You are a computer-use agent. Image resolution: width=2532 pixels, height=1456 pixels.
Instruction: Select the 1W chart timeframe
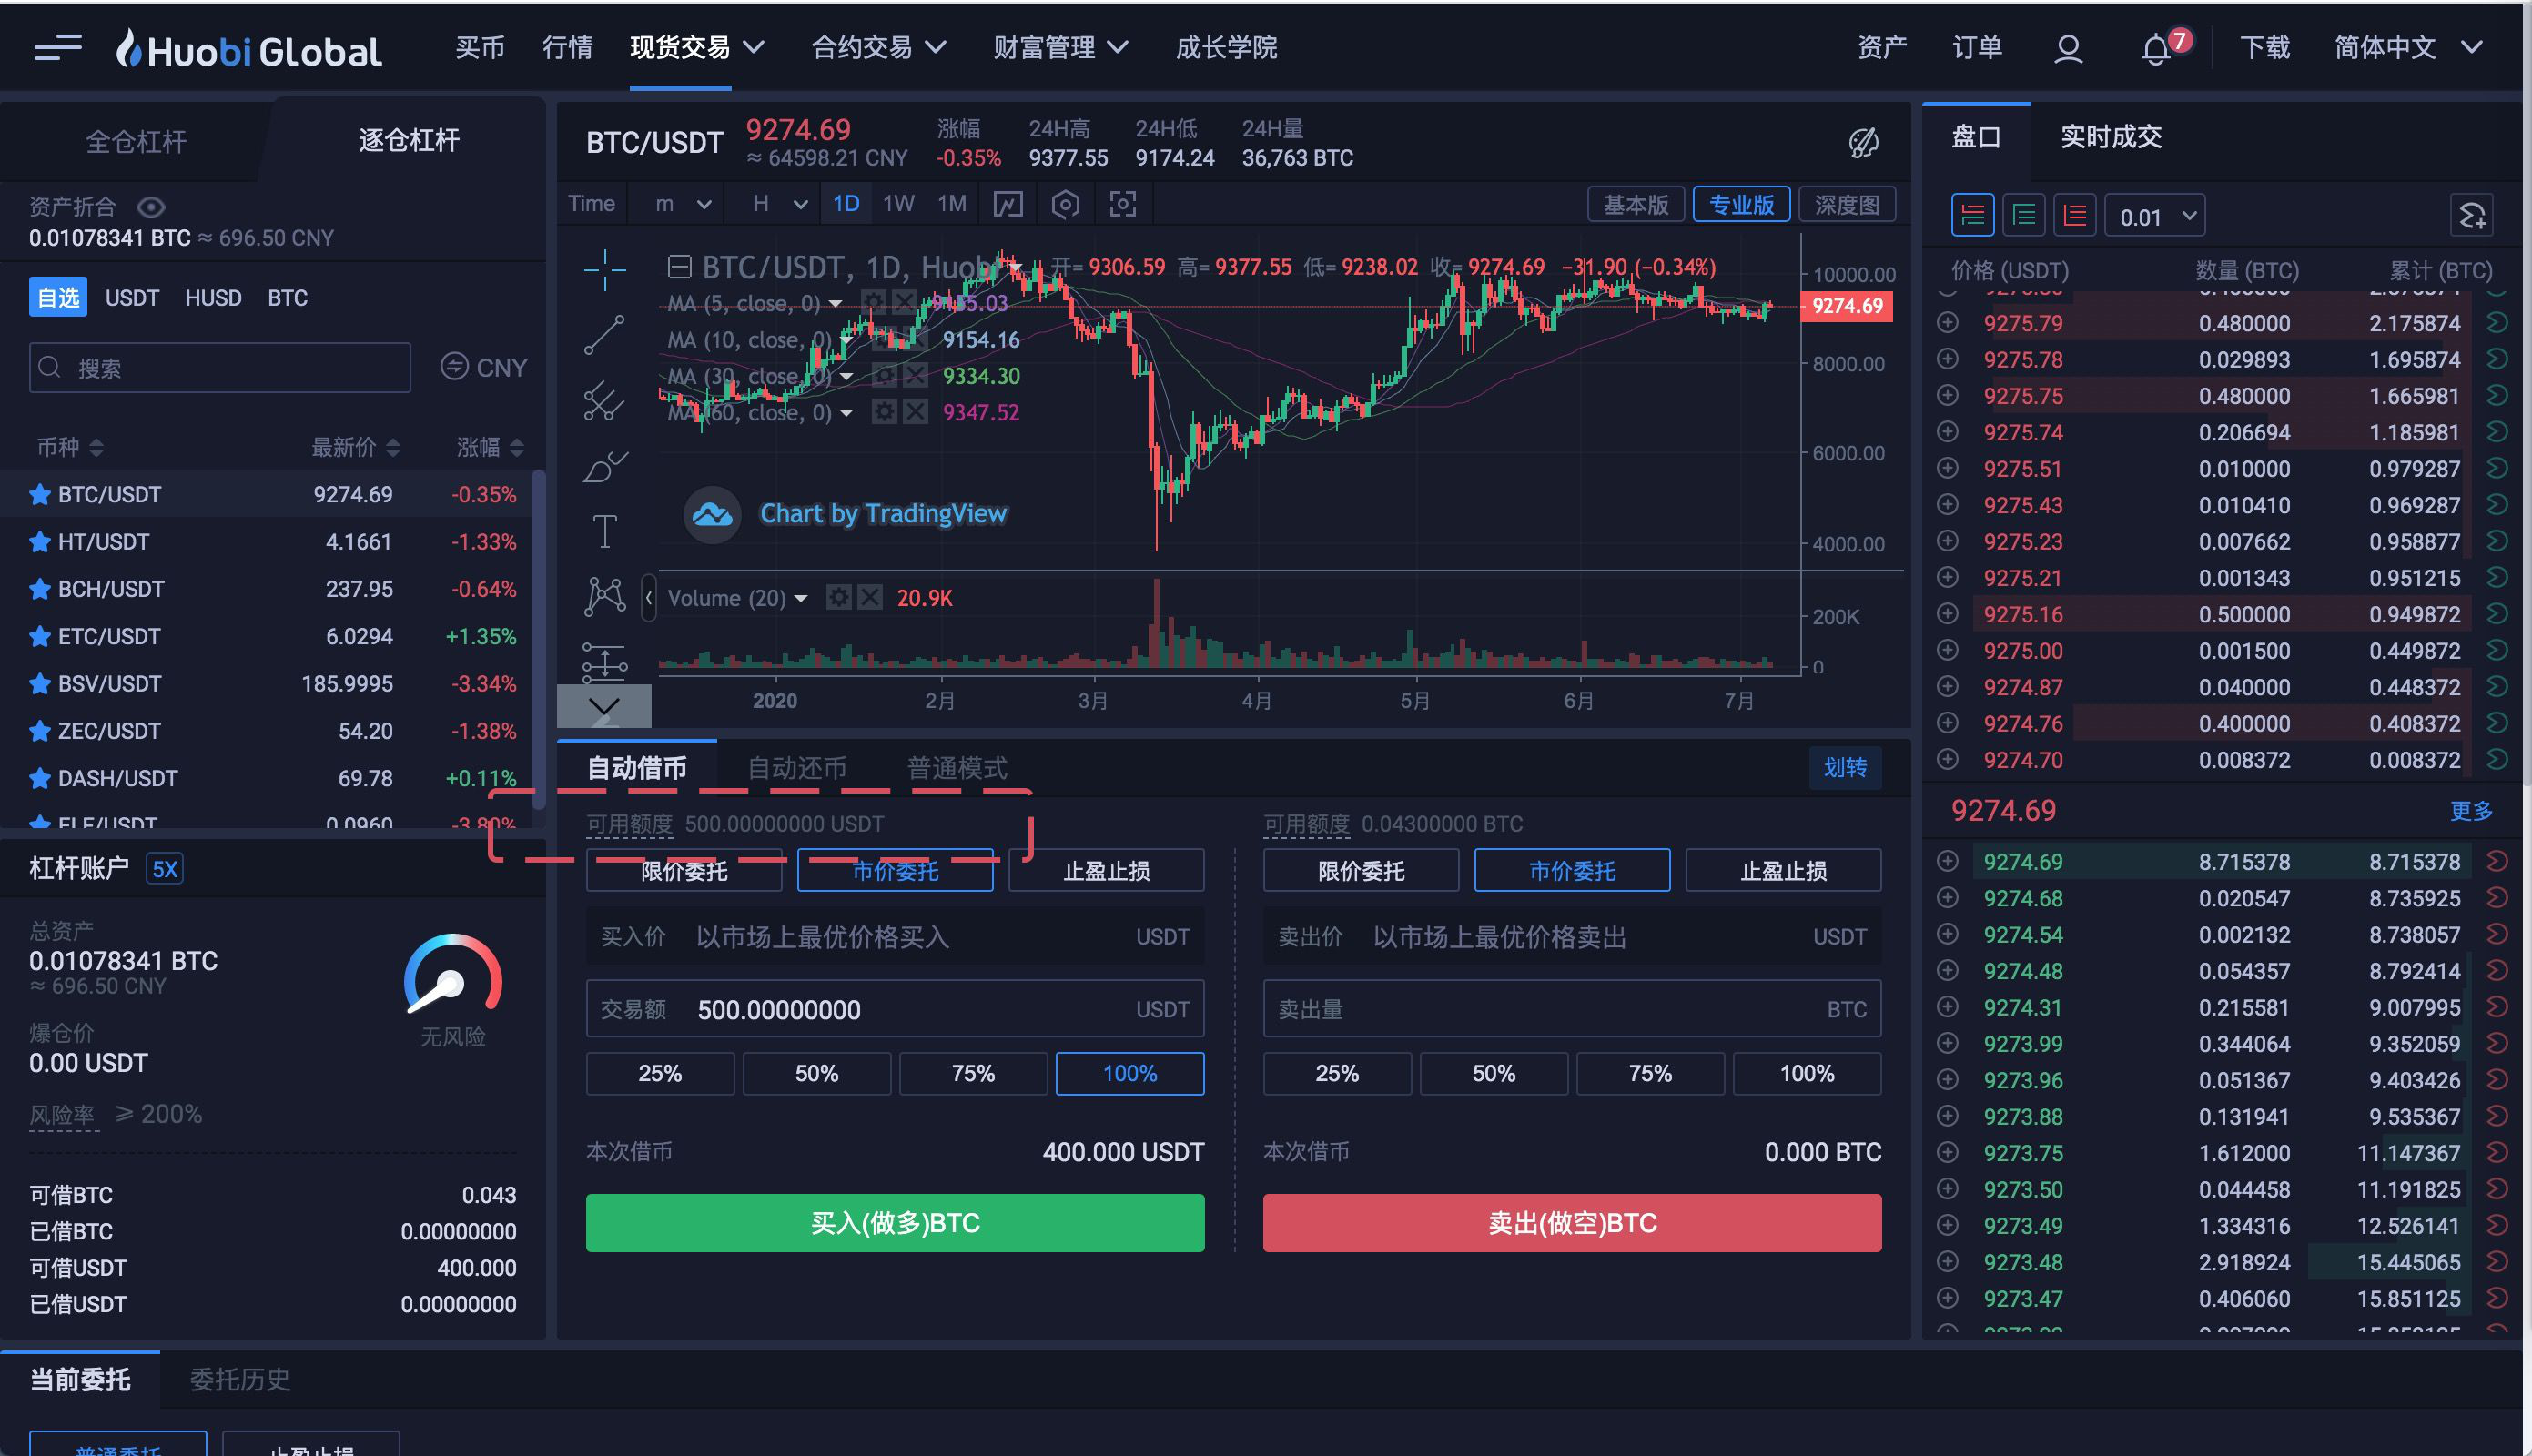point(898,204)
